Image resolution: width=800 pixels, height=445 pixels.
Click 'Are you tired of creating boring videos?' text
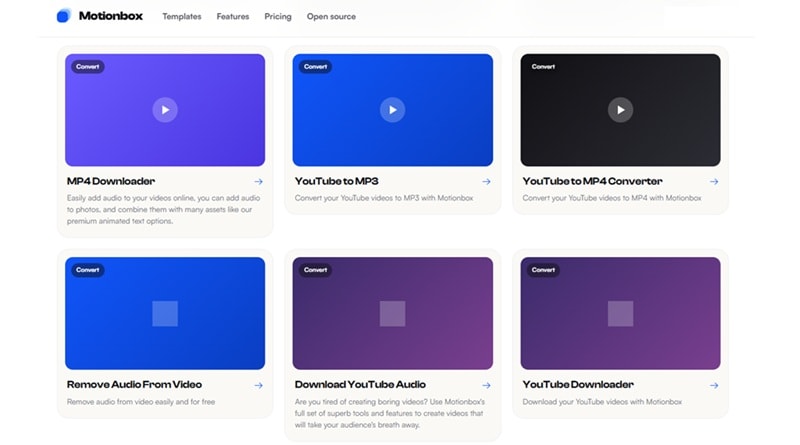tap(360, 402)
